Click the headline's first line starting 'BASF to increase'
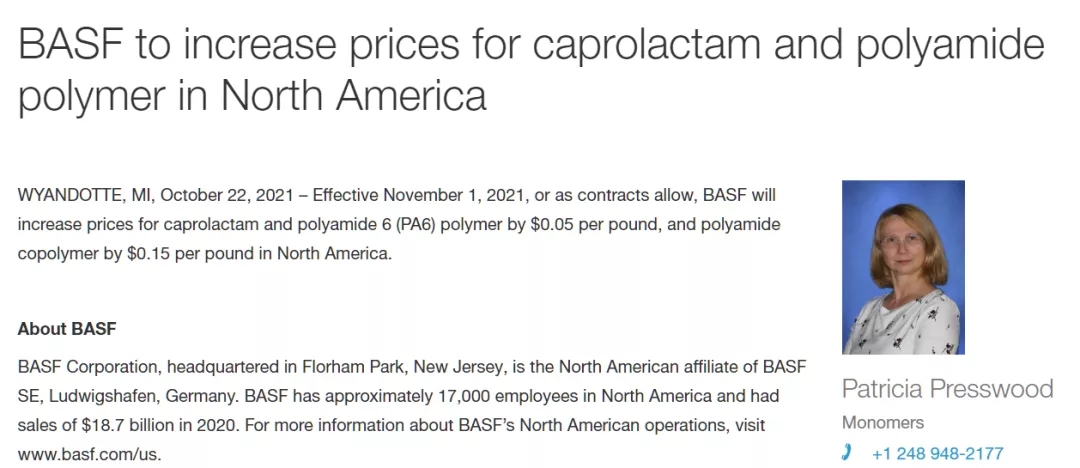1080x468 pixels. point(531,45)
